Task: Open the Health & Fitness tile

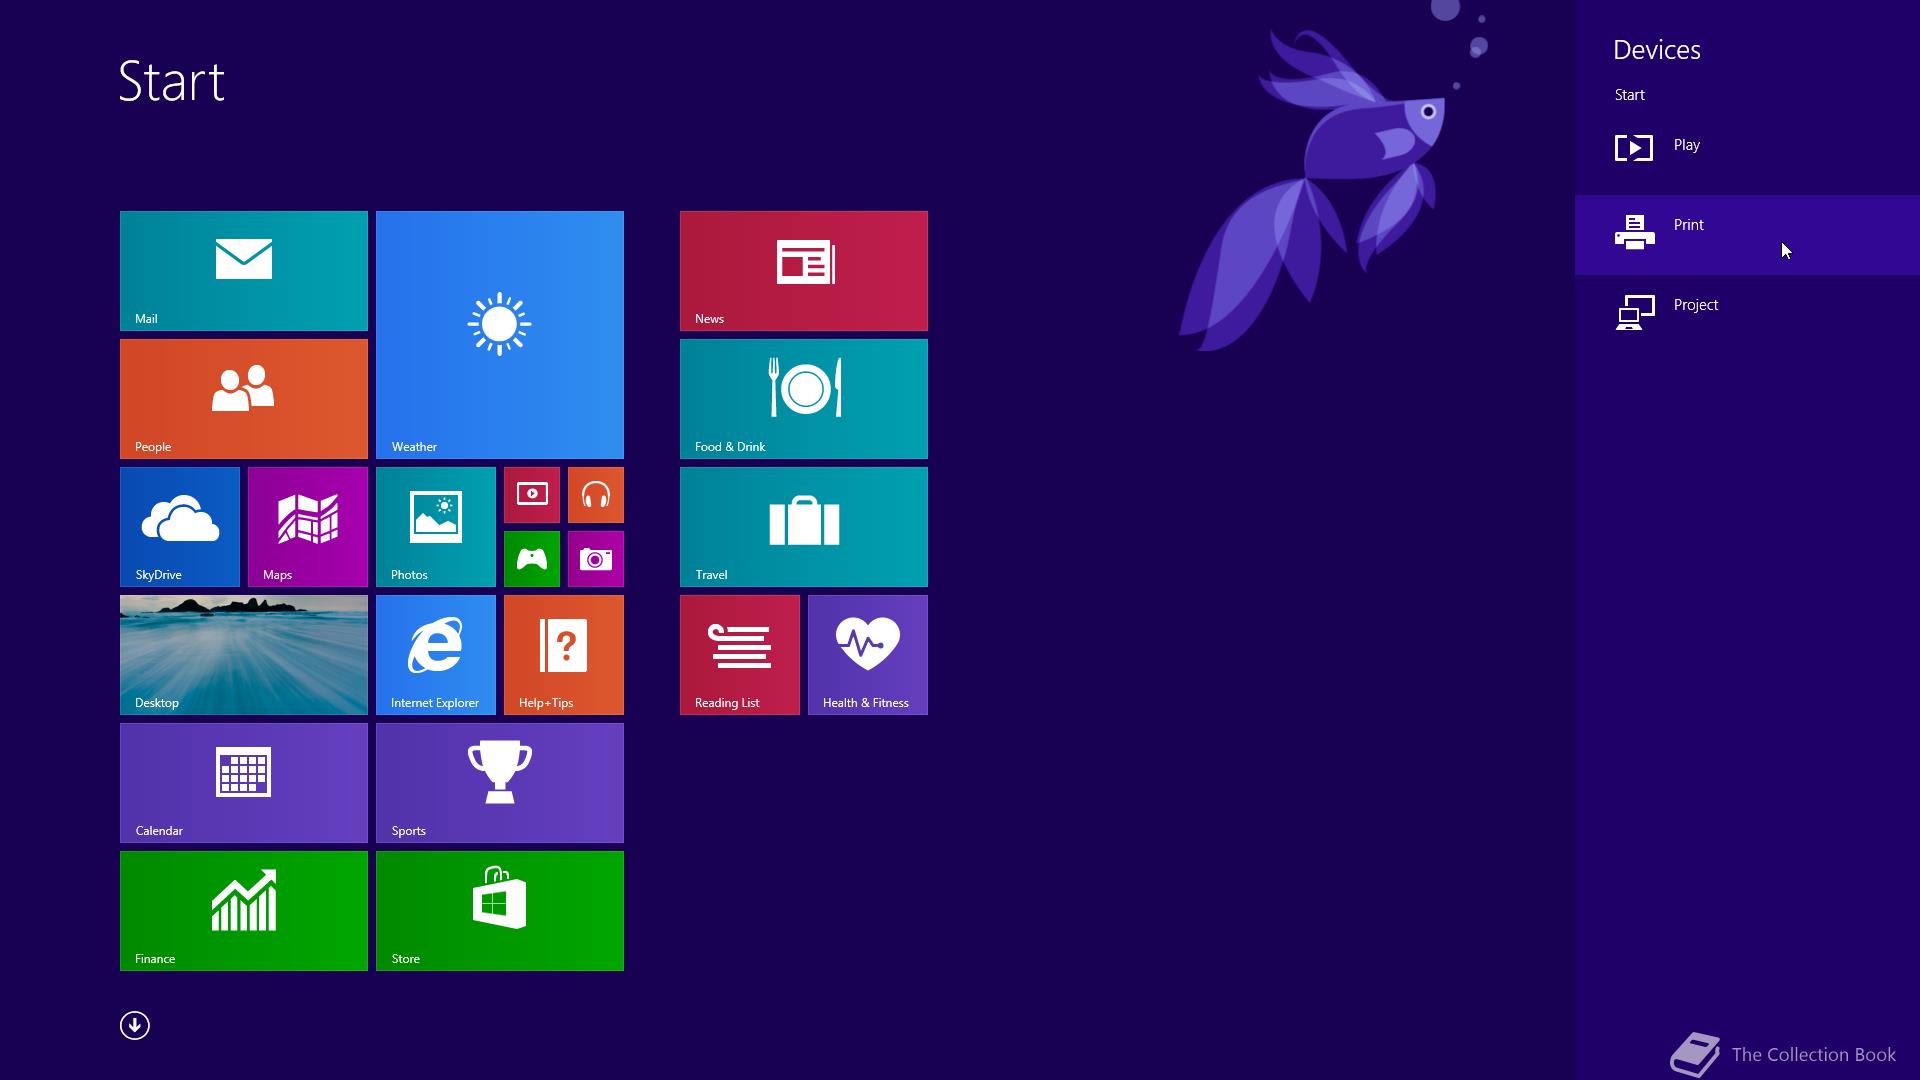Action: point(868,655)
